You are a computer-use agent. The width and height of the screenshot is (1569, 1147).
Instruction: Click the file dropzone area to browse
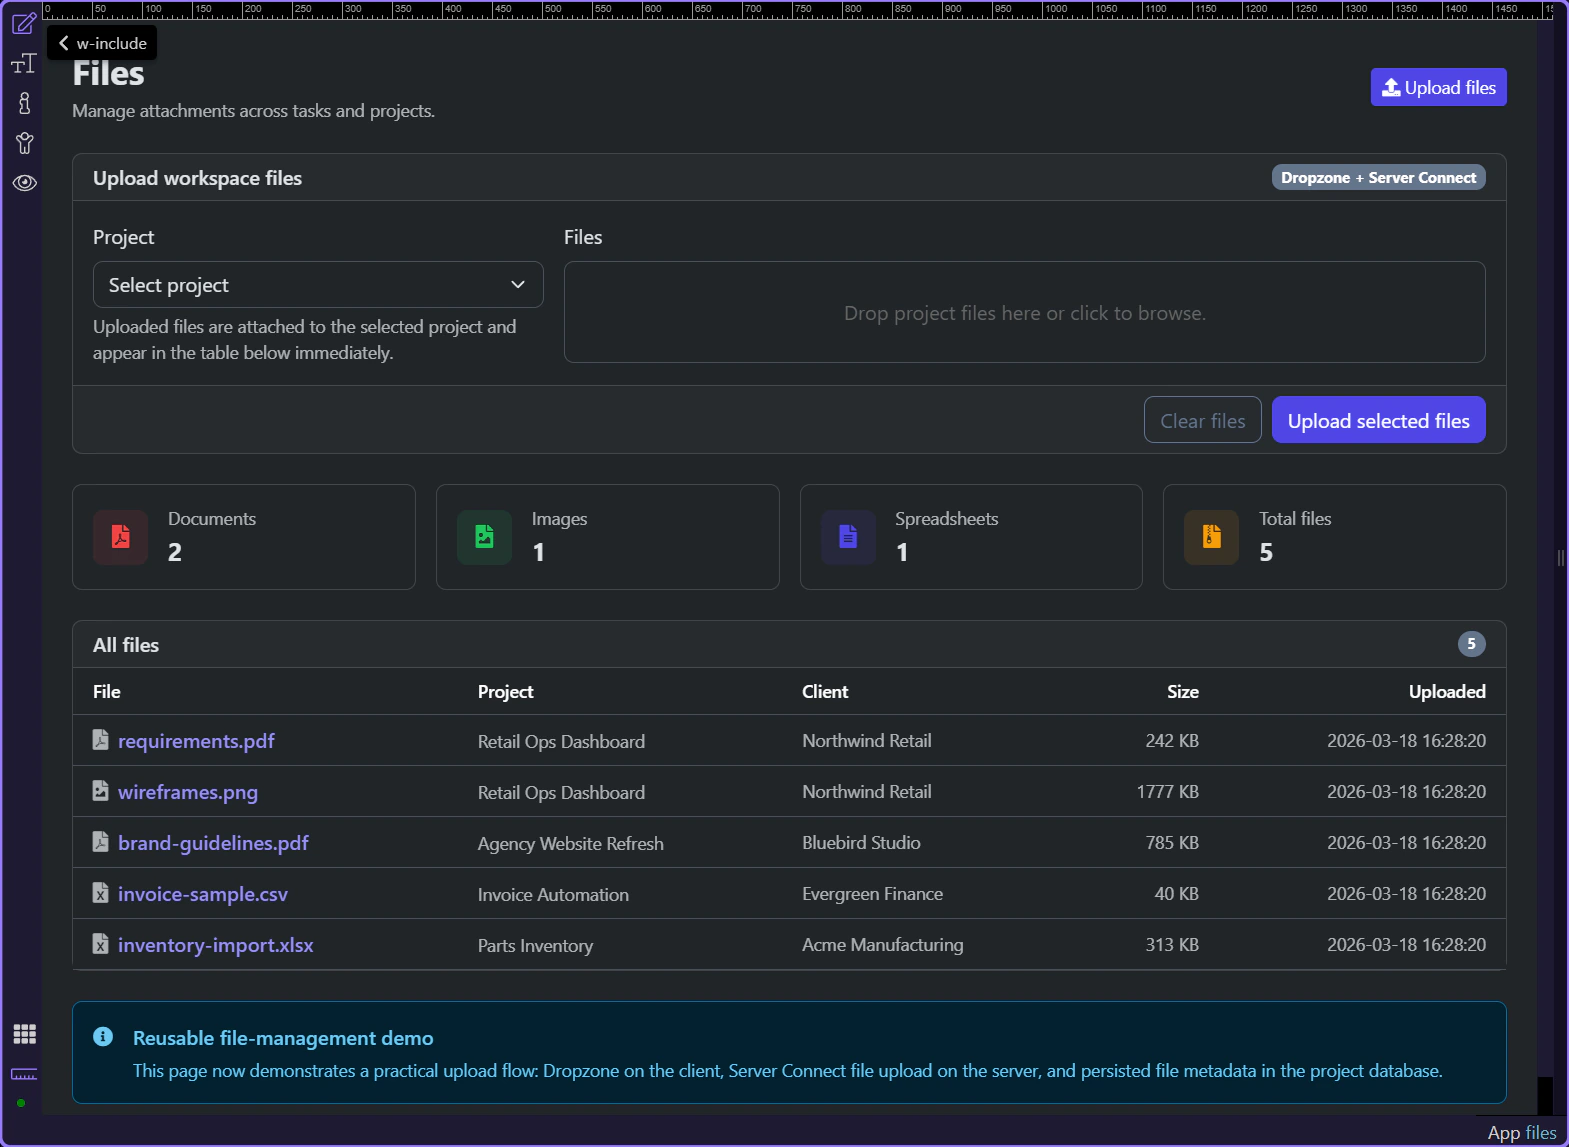[1024, 313]
